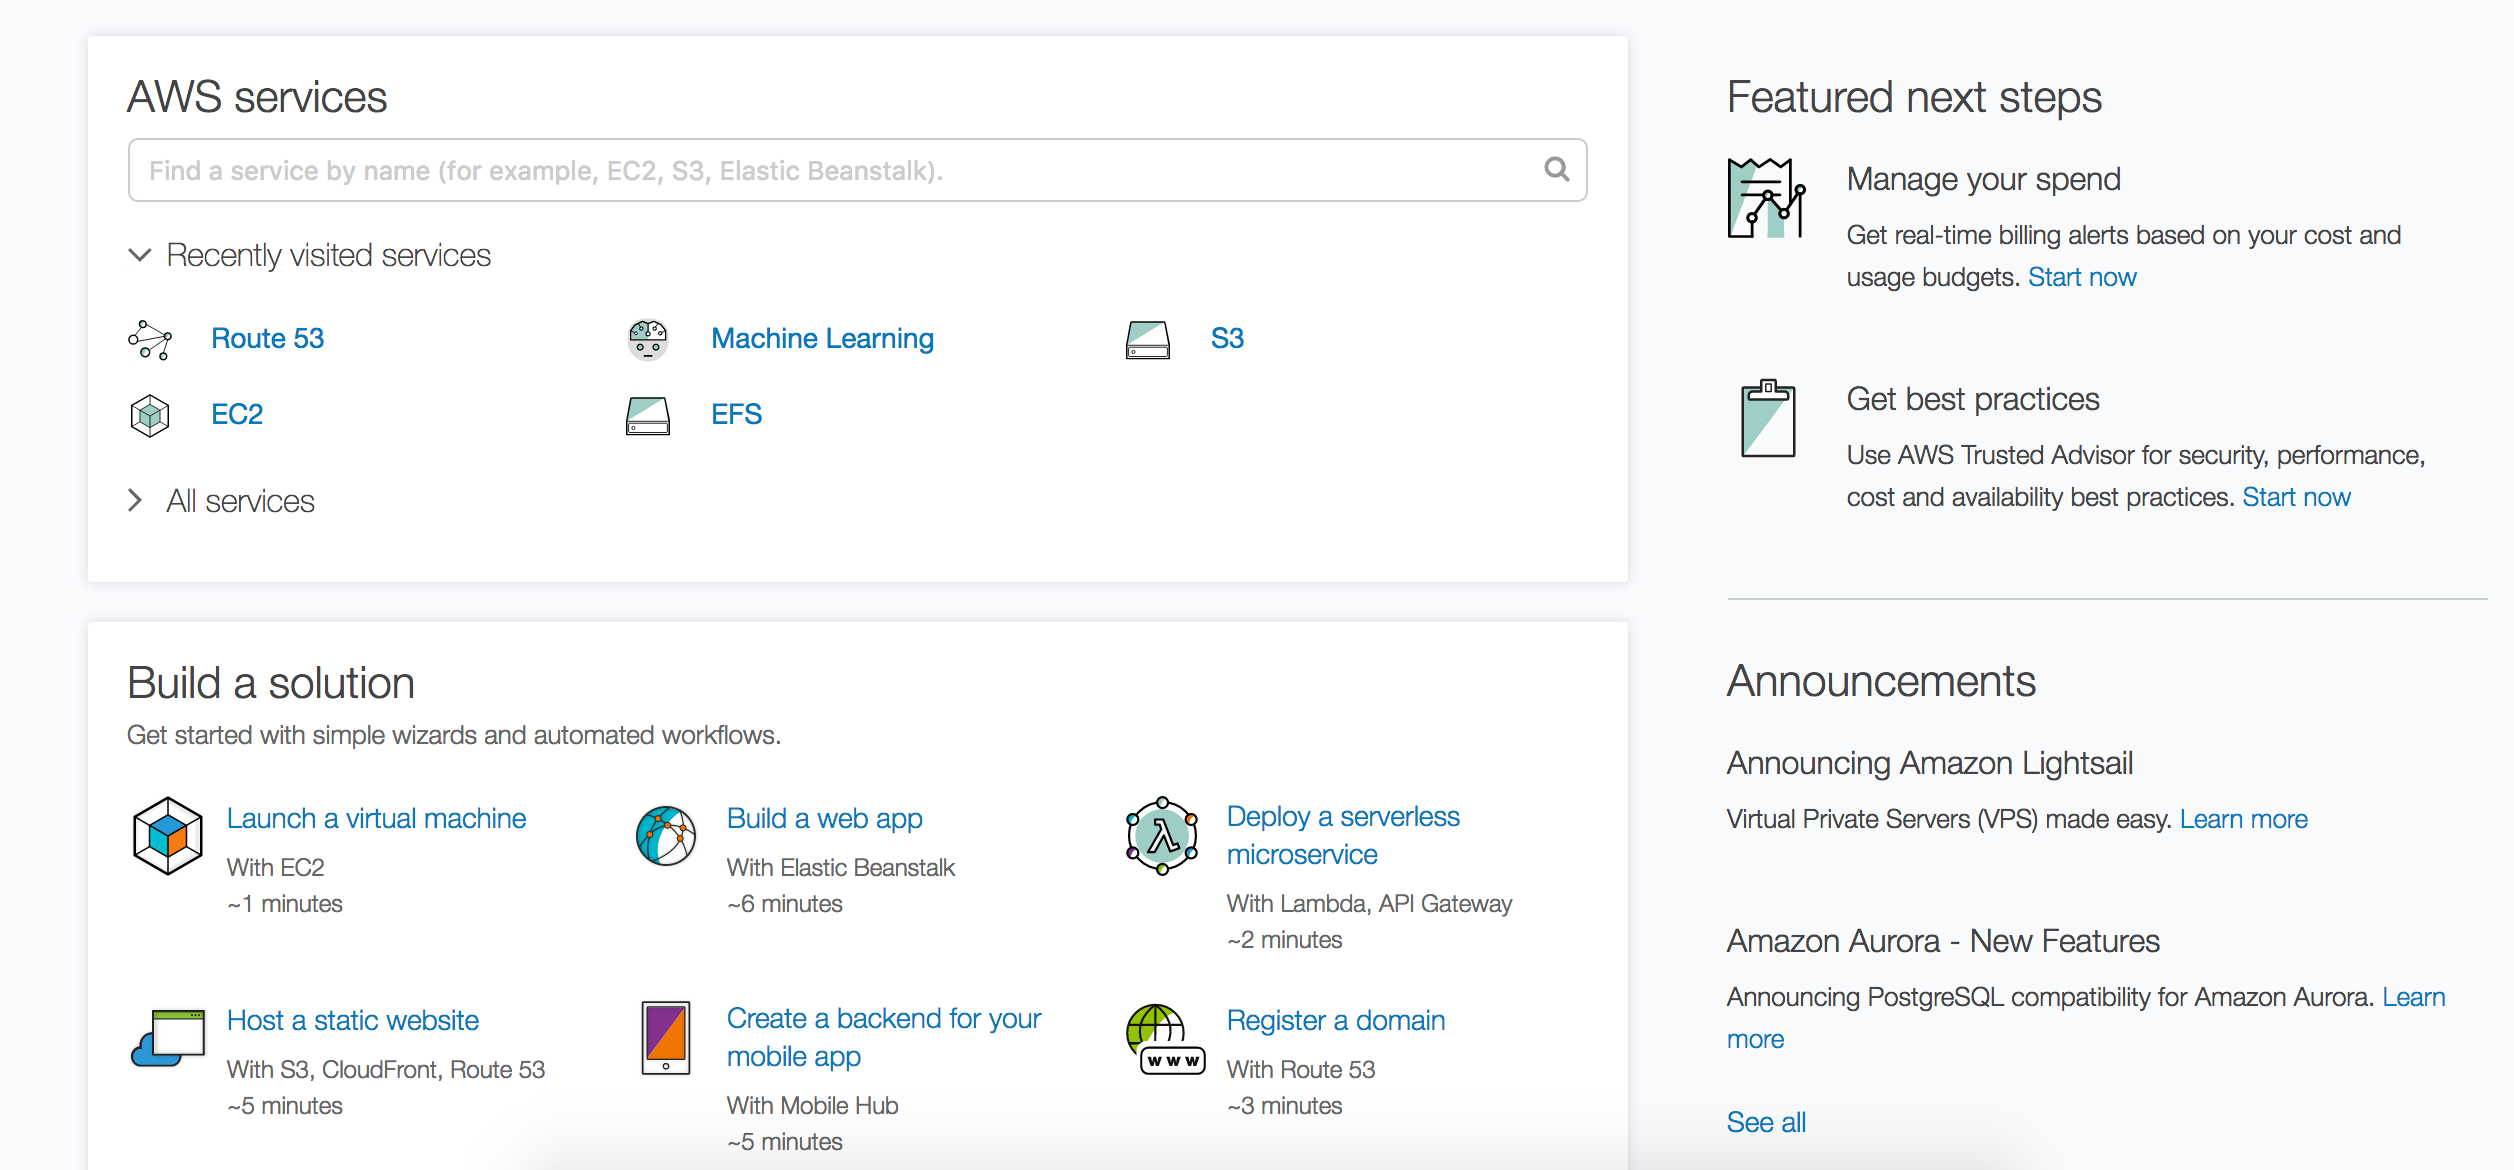Image resolution: width=2514 pixels, height=1170 pixels.
Task: Click Learn more for Amazon Lightsail
Action: pyautogui.click(x=2244, y=819)
